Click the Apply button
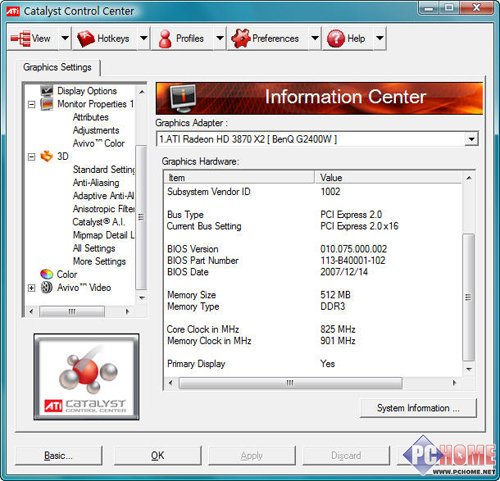Viewport: 500px width, 481px height. tap(252, 455)
